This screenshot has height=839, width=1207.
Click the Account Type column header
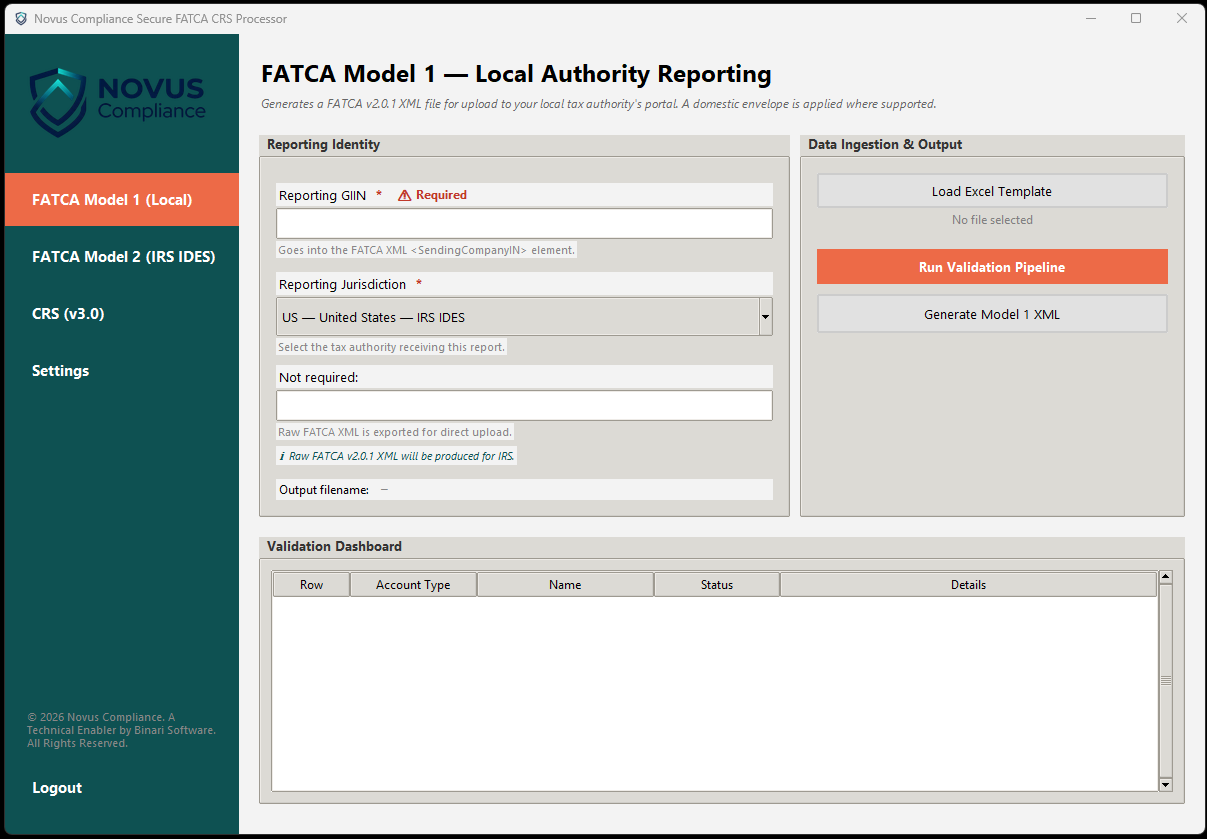(413, 585)
